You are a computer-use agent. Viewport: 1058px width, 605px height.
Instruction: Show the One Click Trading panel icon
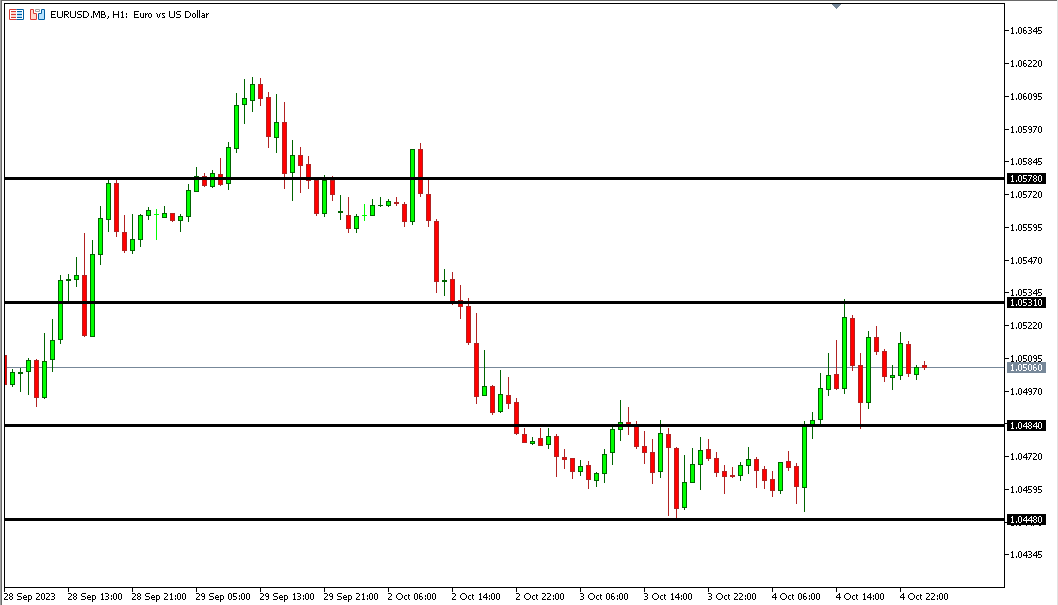click(37, 14)
